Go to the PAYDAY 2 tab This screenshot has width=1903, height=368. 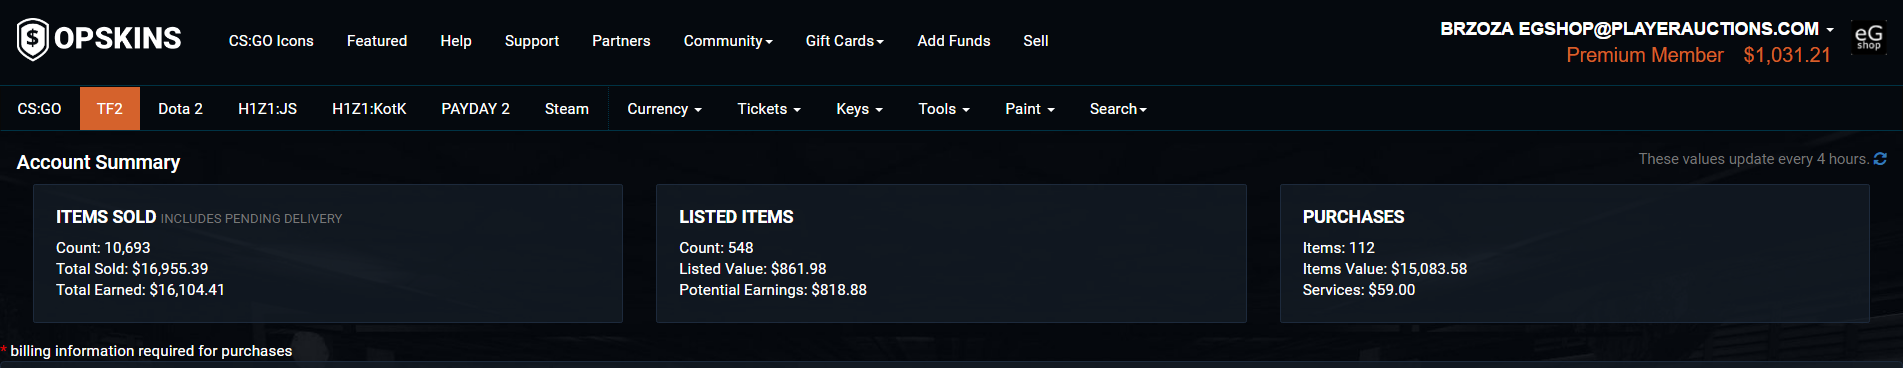click(475, 109)
